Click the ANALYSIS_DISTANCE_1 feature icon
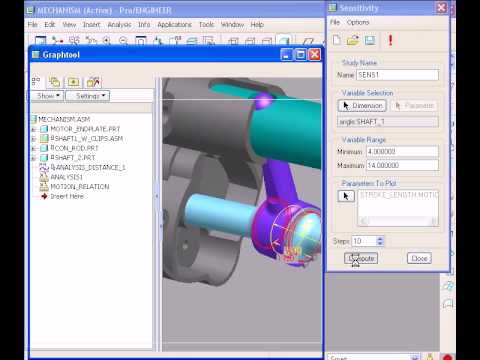Image resolution: width=480 pixels, height=360 pixels. click(x=44, y=168)
